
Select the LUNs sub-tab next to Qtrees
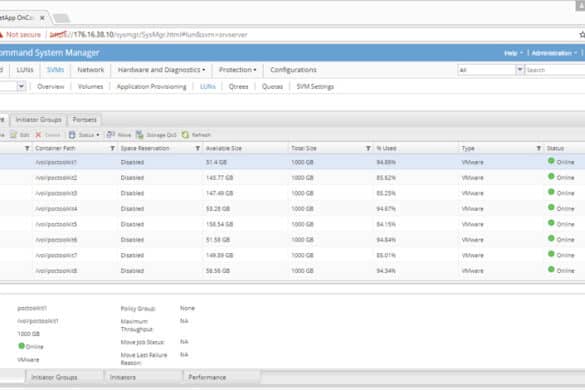(208, 87)
